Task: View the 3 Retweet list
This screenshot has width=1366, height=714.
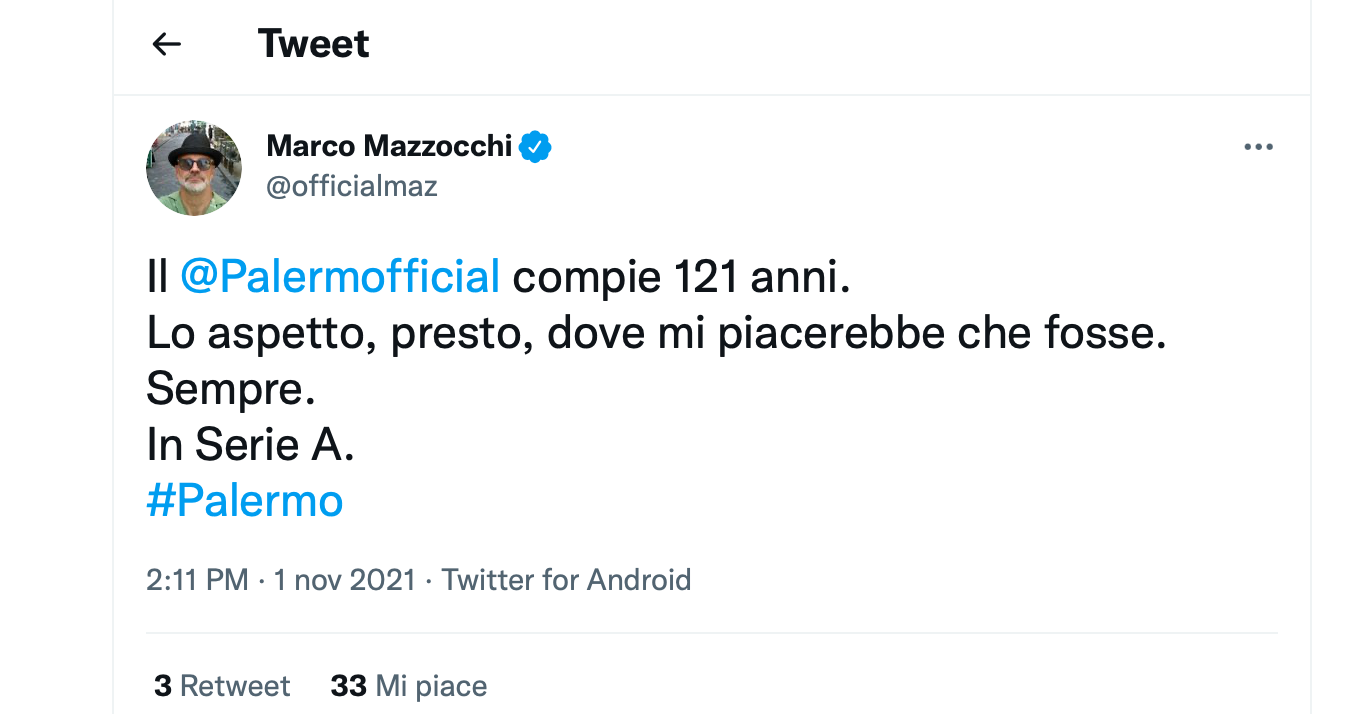Action: 222,686
